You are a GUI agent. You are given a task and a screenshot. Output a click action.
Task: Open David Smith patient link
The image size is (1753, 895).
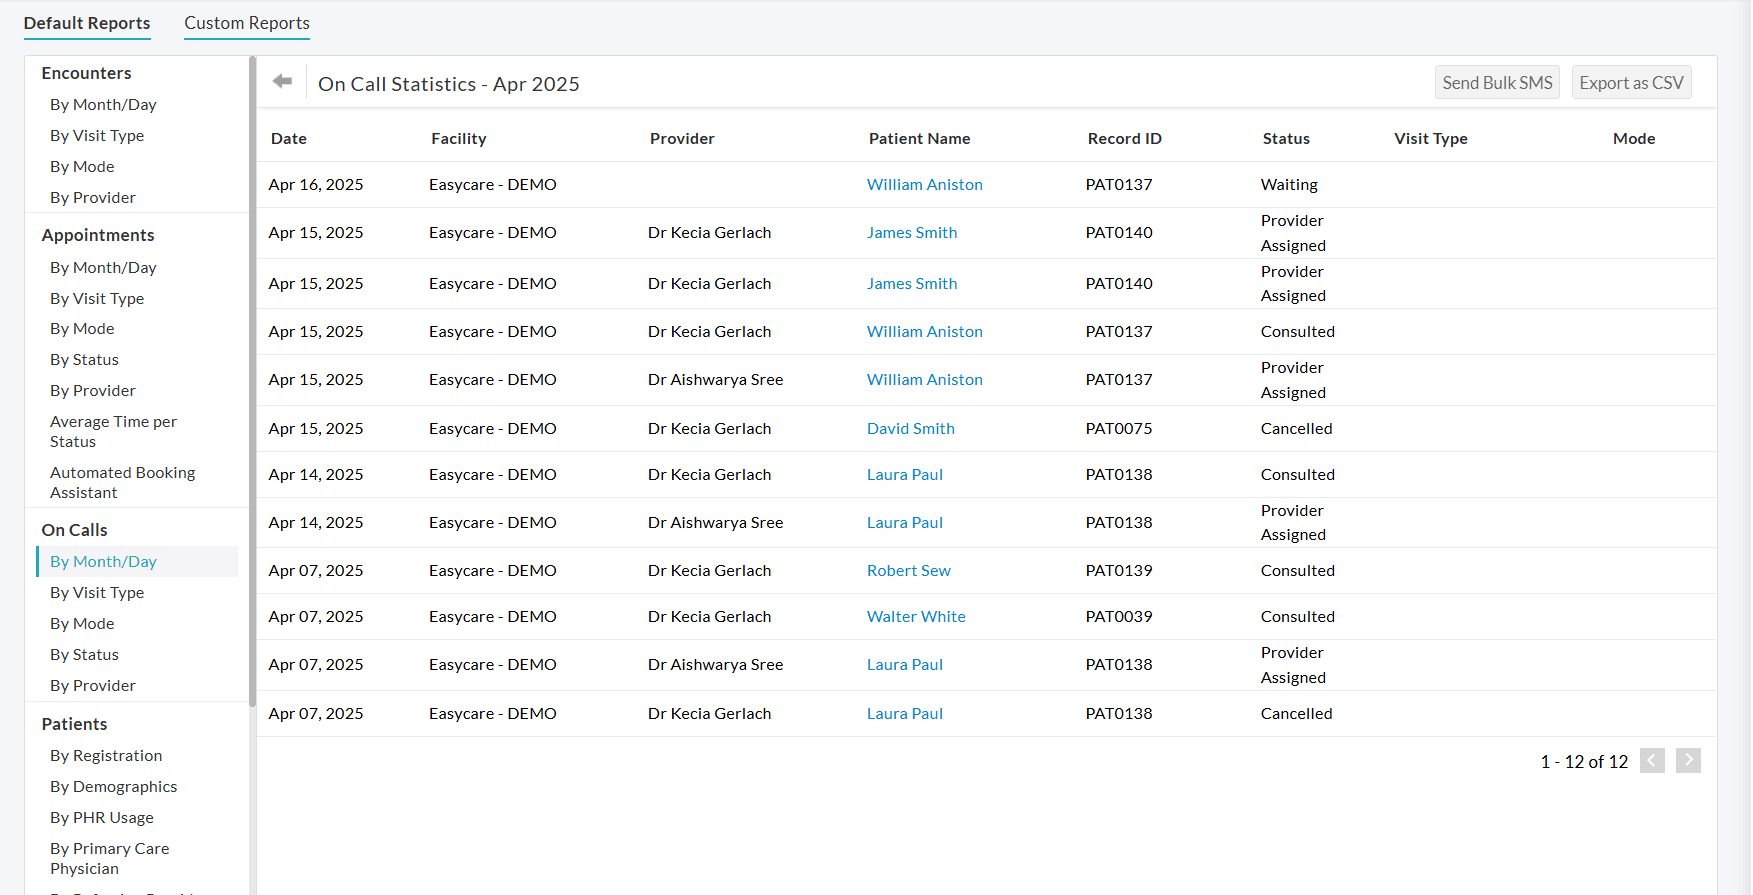click(910, 429)
